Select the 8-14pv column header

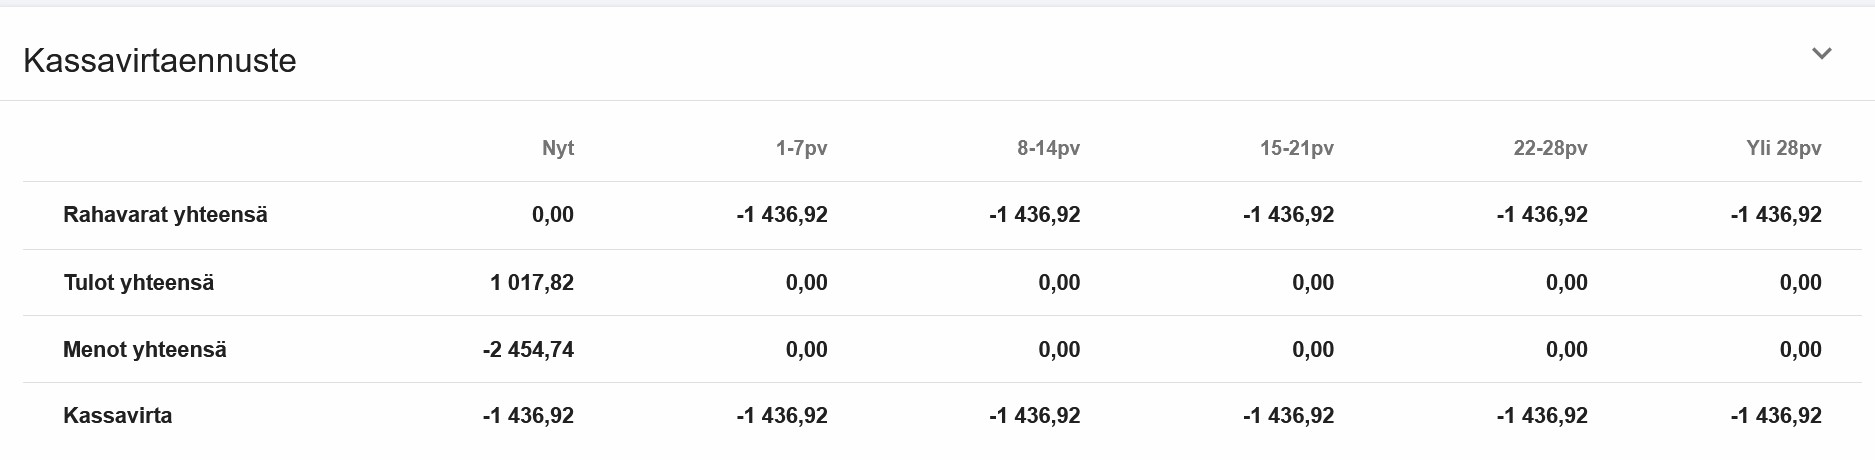[x=1049, y=148]
